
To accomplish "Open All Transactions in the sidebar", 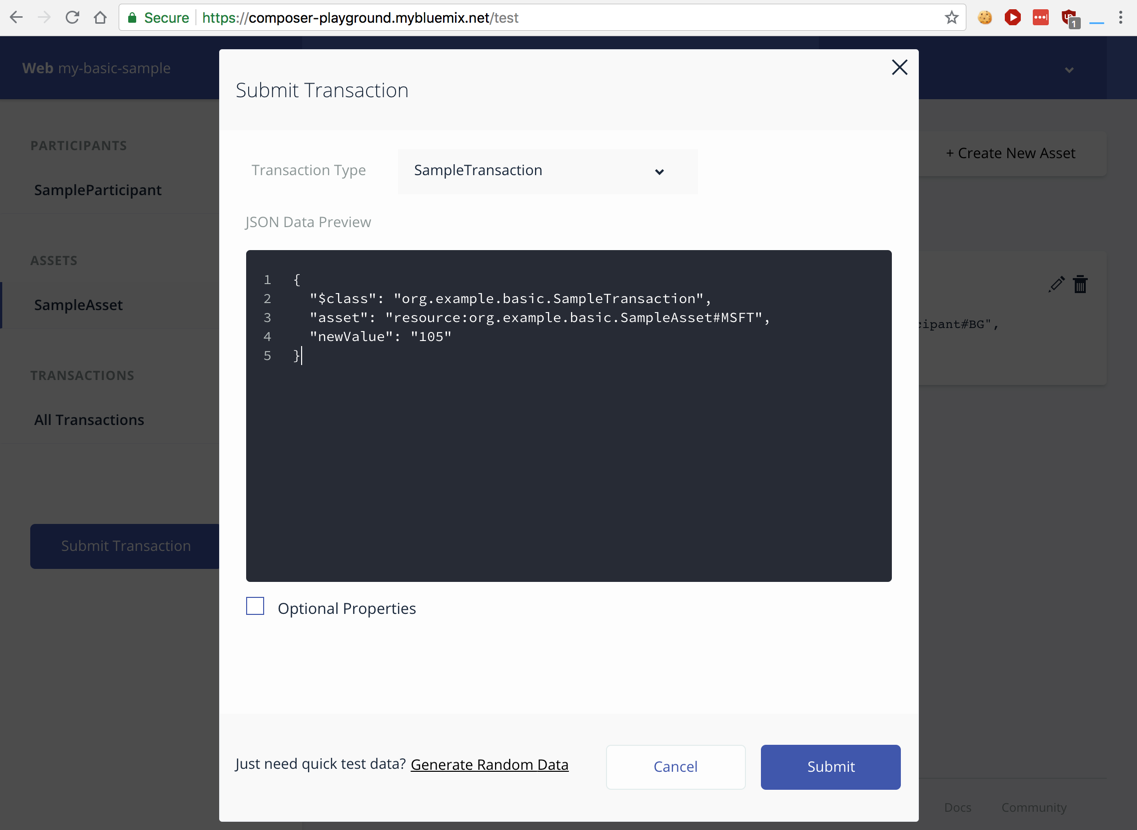I will 89,420.
